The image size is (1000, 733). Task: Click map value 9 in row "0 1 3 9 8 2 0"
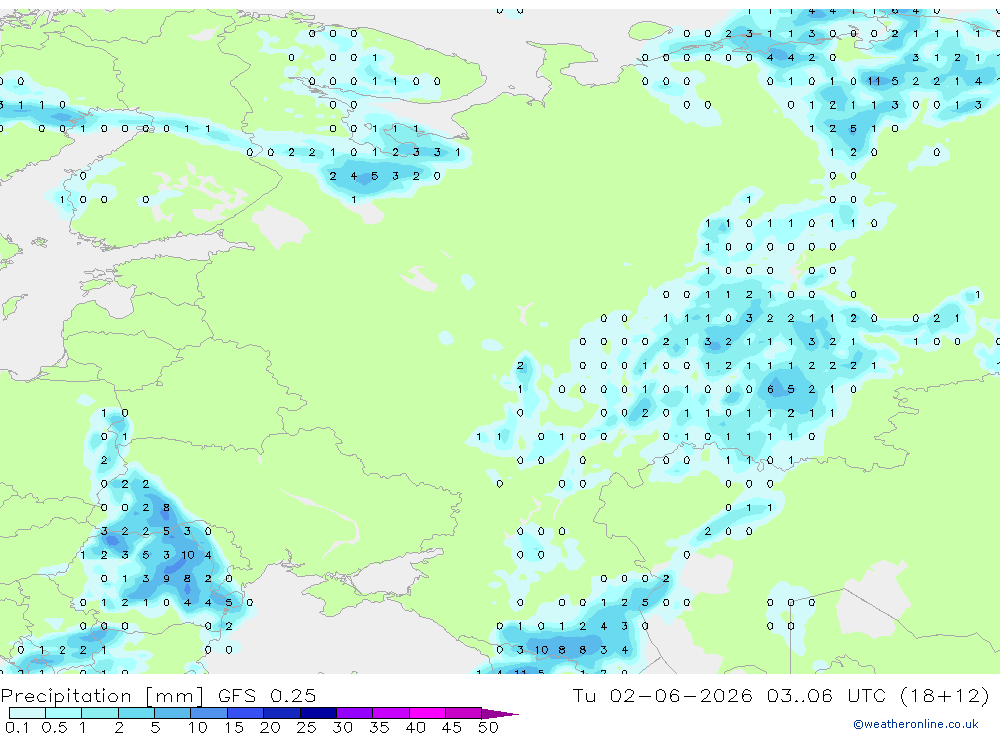166,579
